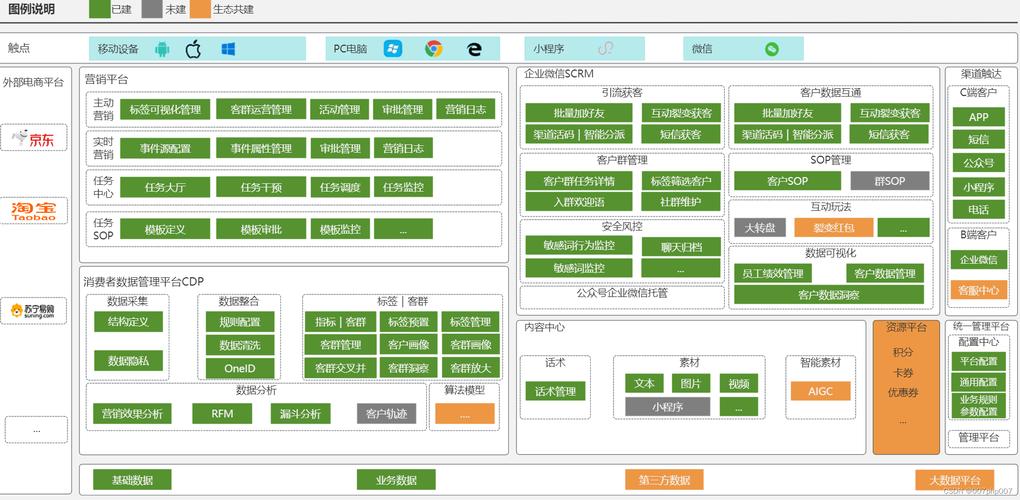
Task: Click the 客服中心 block under B端客户
Action: click(978, 289)
